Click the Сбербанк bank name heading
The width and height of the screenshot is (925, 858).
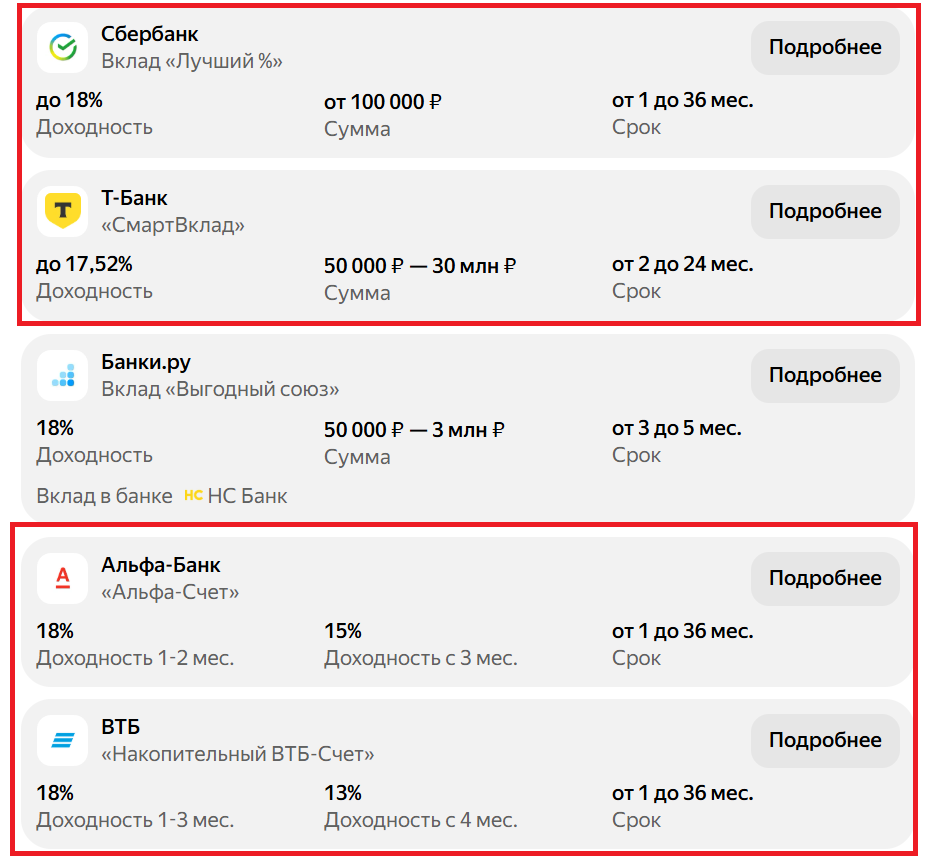click(150, 35)
